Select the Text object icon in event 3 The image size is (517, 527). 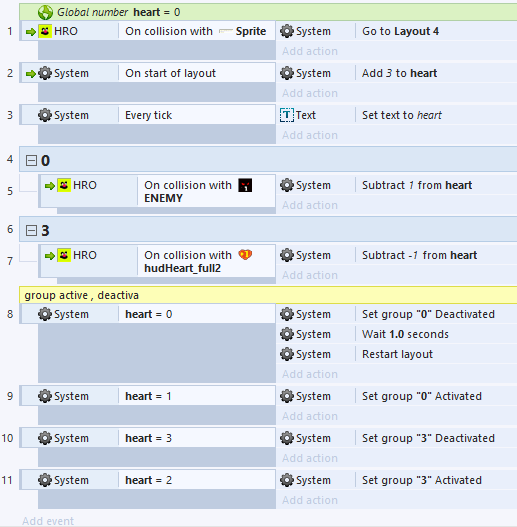tap(287, 115)
